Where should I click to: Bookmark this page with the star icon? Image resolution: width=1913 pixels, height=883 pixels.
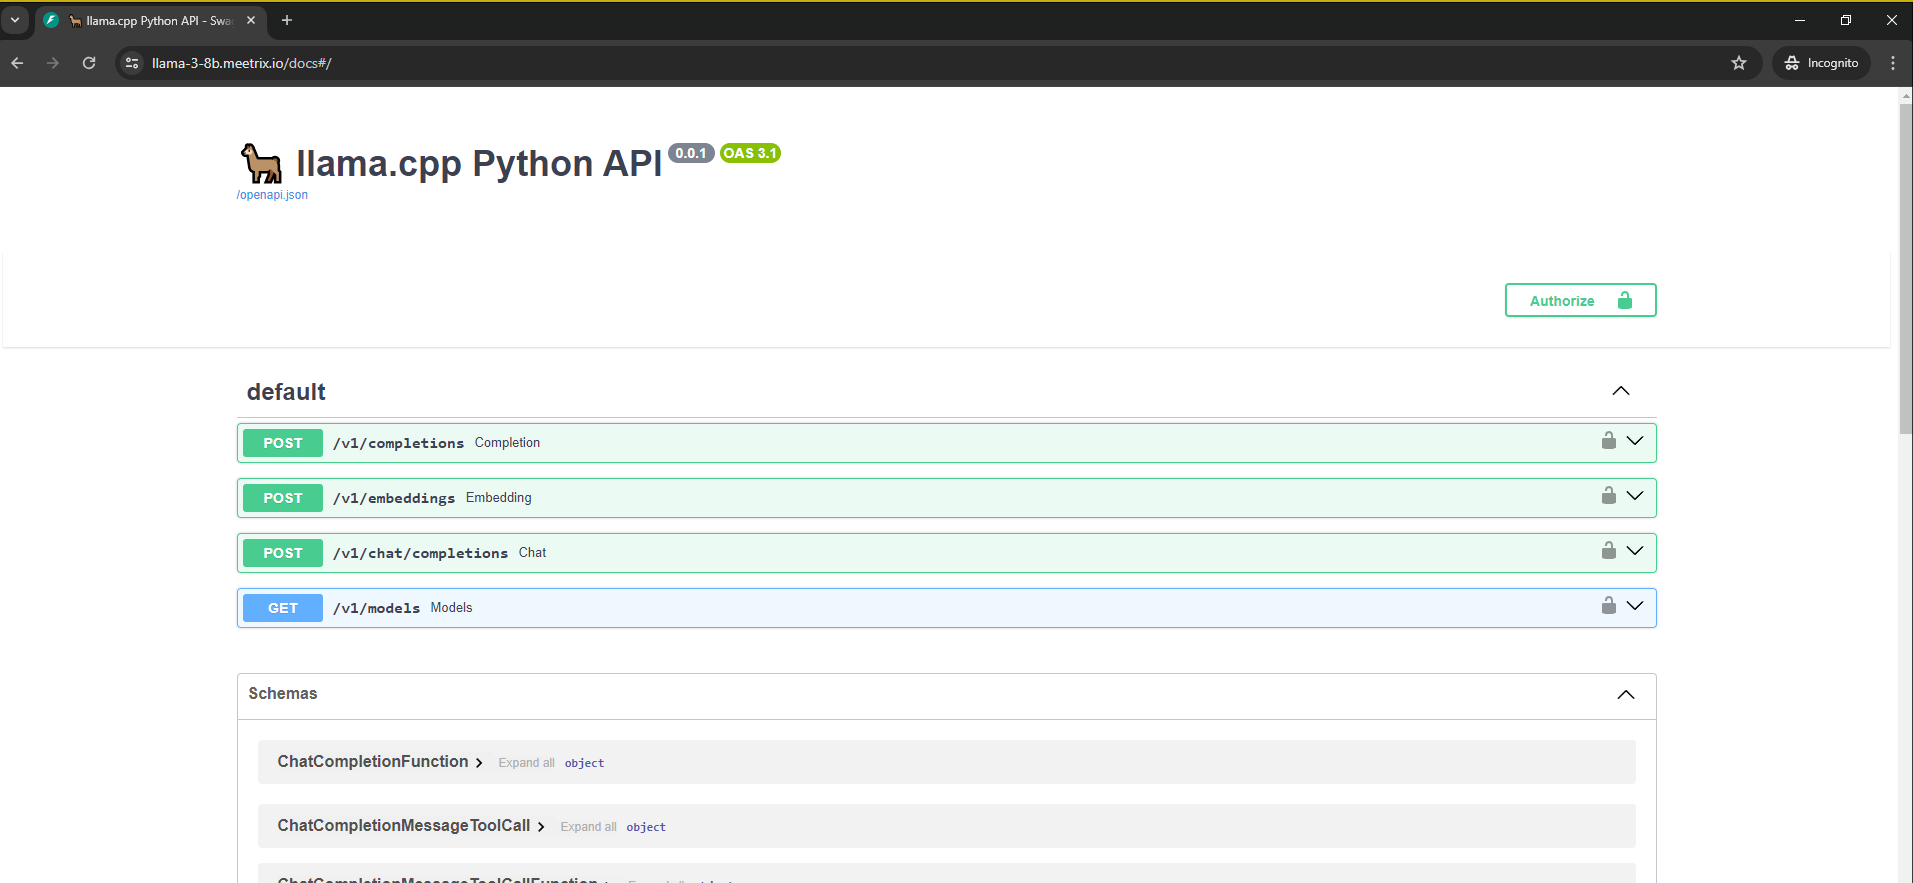(1739, 63)
